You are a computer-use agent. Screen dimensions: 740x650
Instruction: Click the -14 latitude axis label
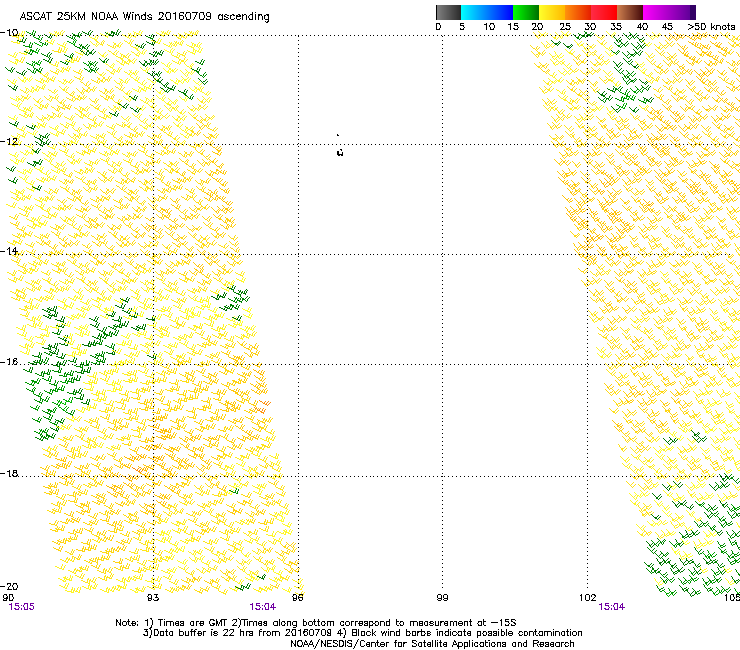pyautogui.click(x=9, y=251)
